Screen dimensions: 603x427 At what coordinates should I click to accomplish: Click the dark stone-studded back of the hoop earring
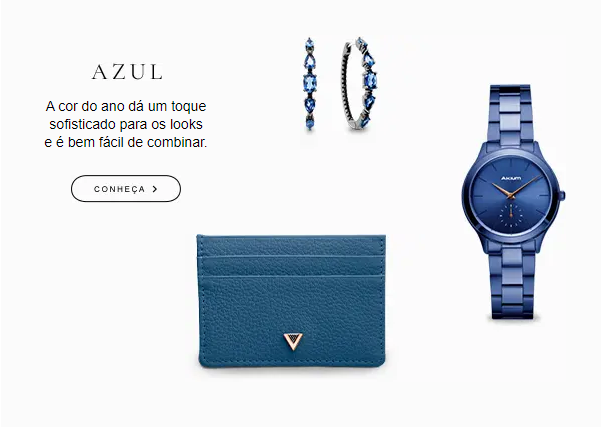[x=350, y=87]
